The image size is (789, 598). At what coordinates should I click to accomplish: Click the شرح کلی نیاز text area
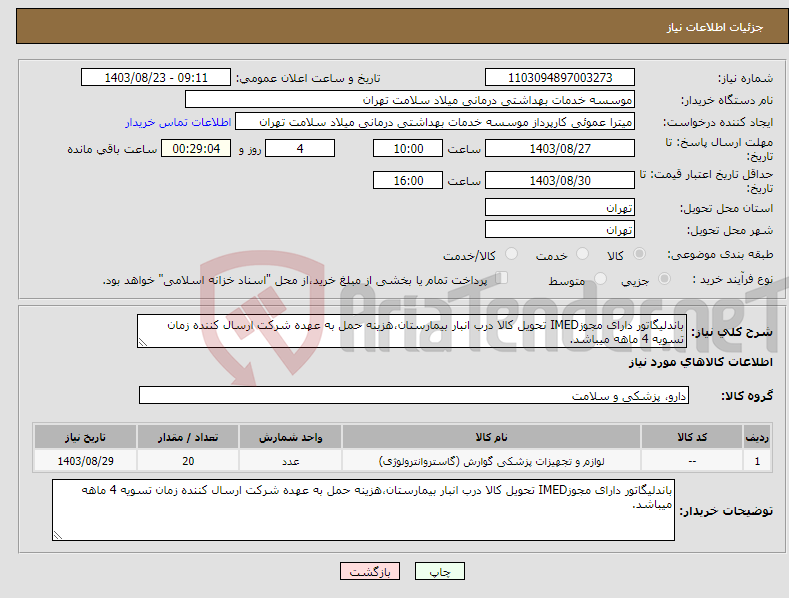point(412,331)
